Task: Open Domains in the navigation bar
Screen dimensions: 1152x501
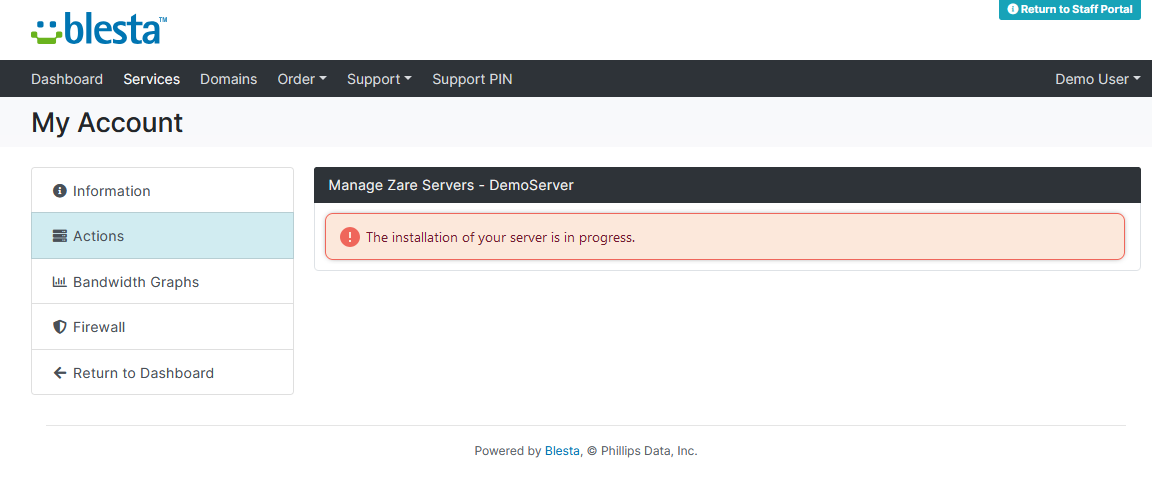Action: pyautogui.click(x=228, y=79)
